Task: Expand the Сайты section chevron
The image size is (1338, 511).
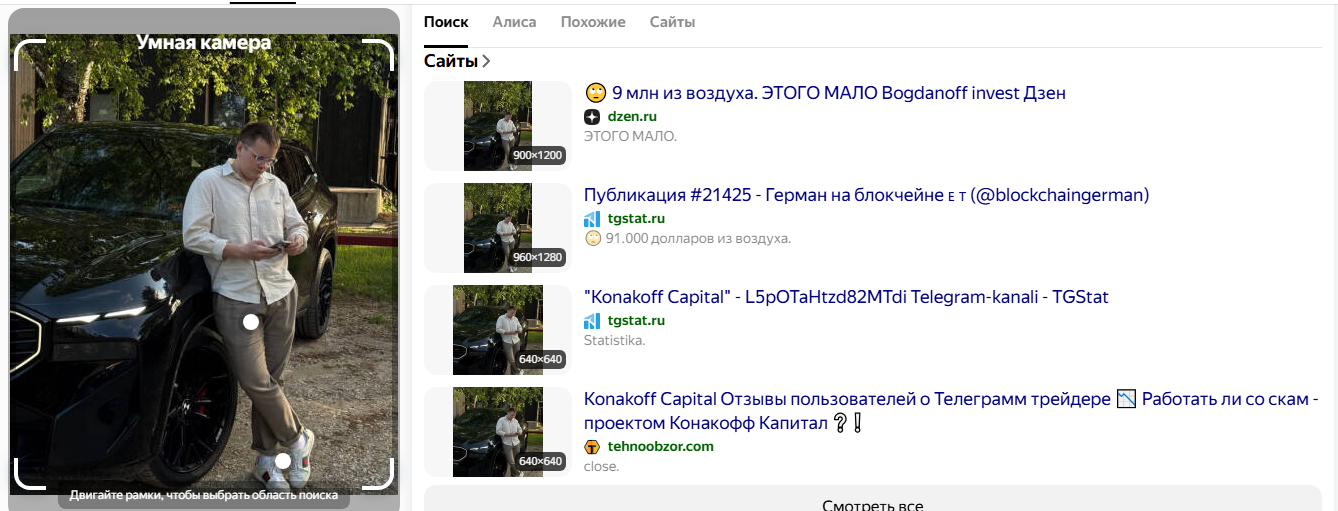Action: click(x=486, y=62)
